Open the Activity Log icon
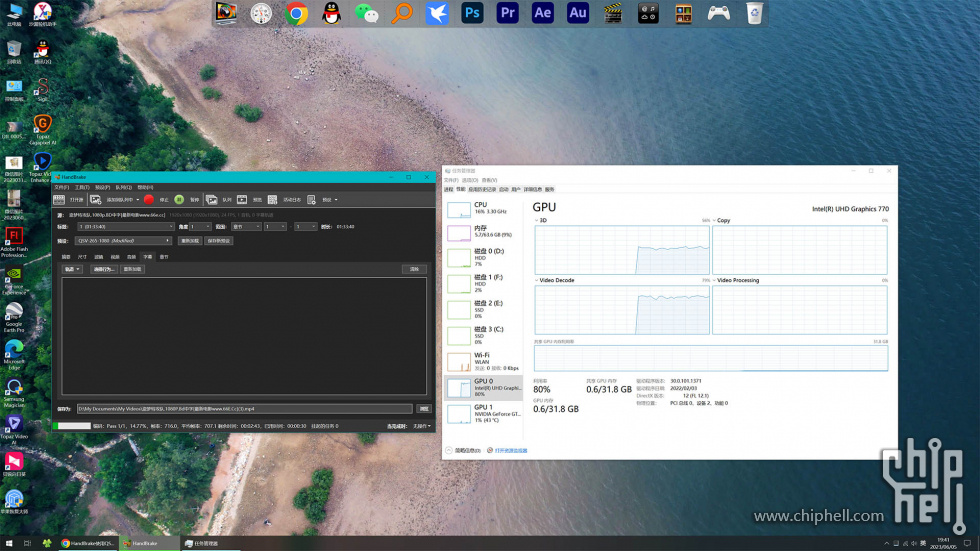Viewport: 980px width, 551px height. [272, 200]
